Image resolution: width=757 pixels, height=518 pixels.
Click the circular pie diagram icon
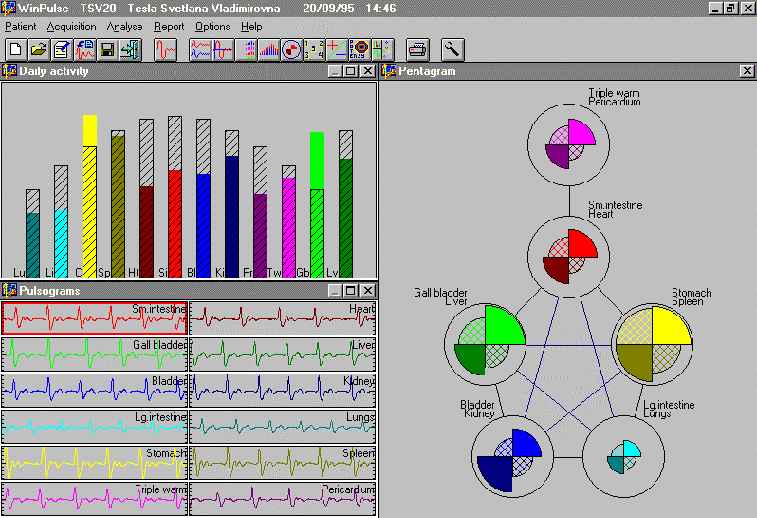[x=292, y=49]
